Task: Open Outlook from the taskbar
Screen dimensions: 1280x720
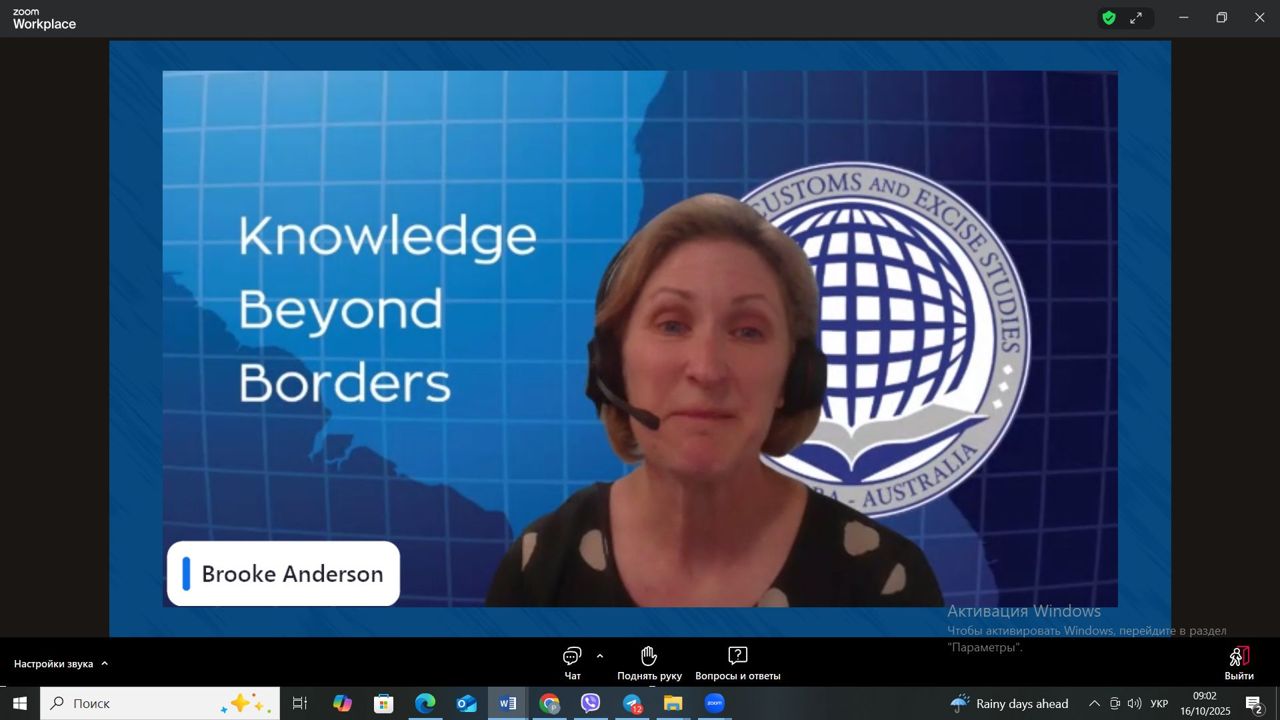Action: (x=466, y=704)
